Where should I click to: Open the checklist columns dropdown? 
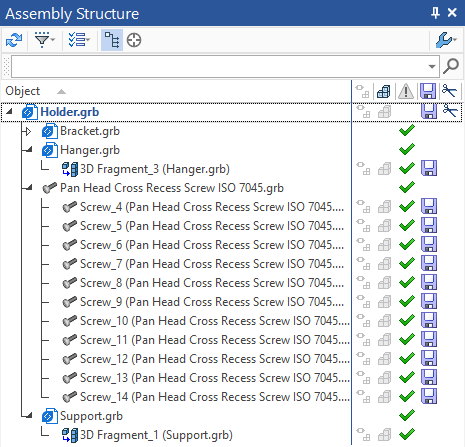79,40
